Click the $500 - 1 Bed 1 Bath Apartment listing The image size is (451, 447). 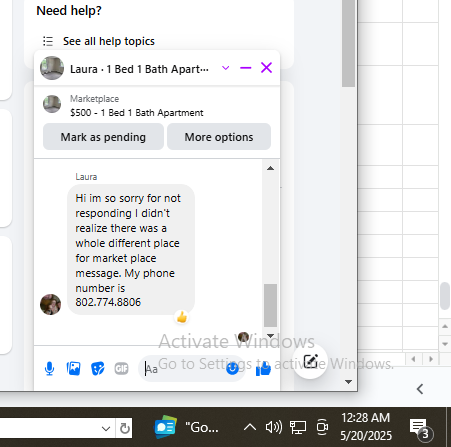[x=137, y=113]
